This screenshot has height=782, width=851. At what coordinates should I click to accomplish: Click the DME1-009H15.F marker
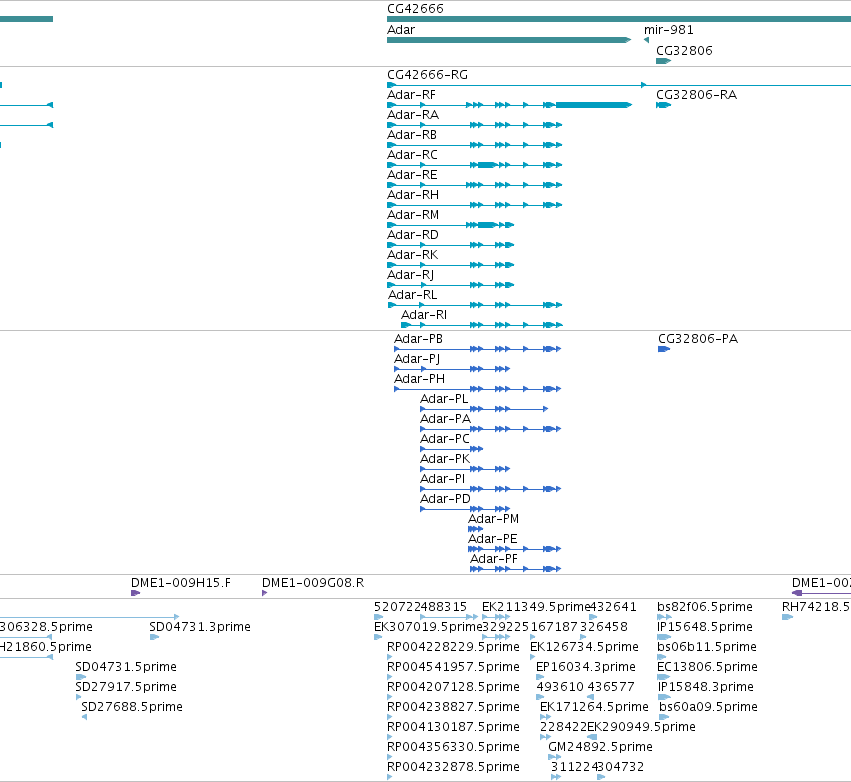136,593
